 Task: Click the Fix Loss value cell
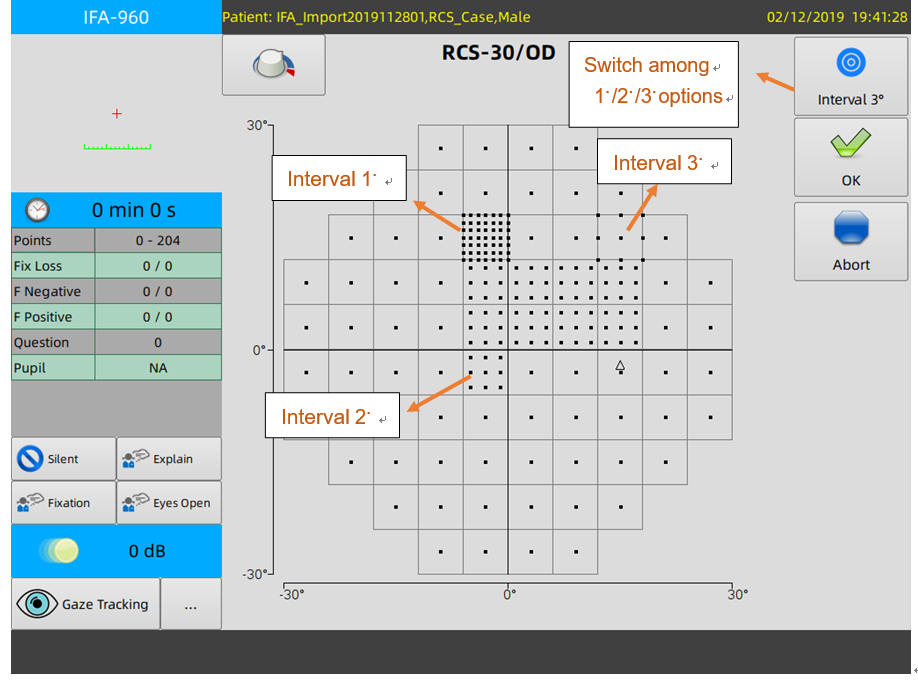pyautogui.click(x=158, y=266)
